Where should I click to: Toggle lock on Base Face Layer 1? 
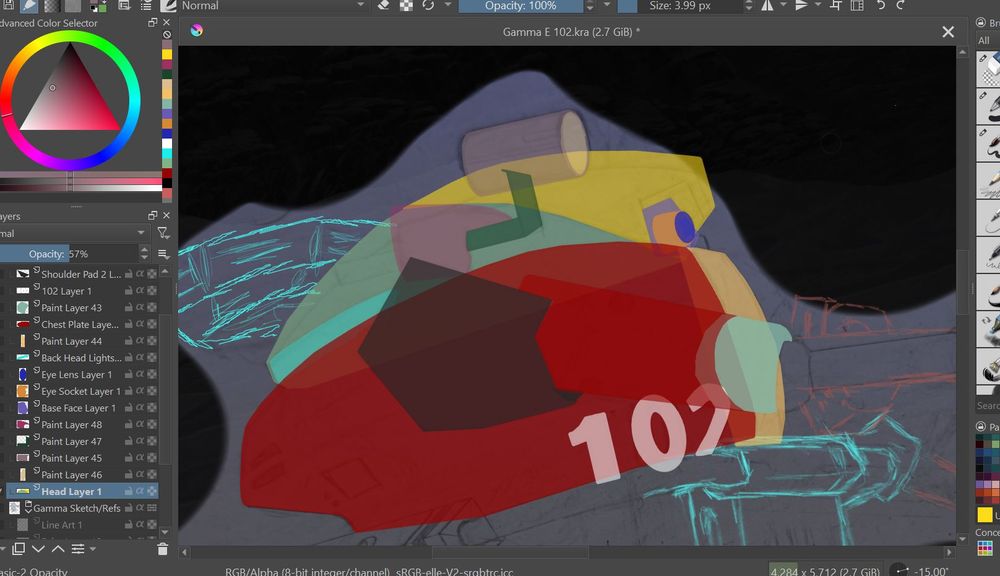[128, 408]
